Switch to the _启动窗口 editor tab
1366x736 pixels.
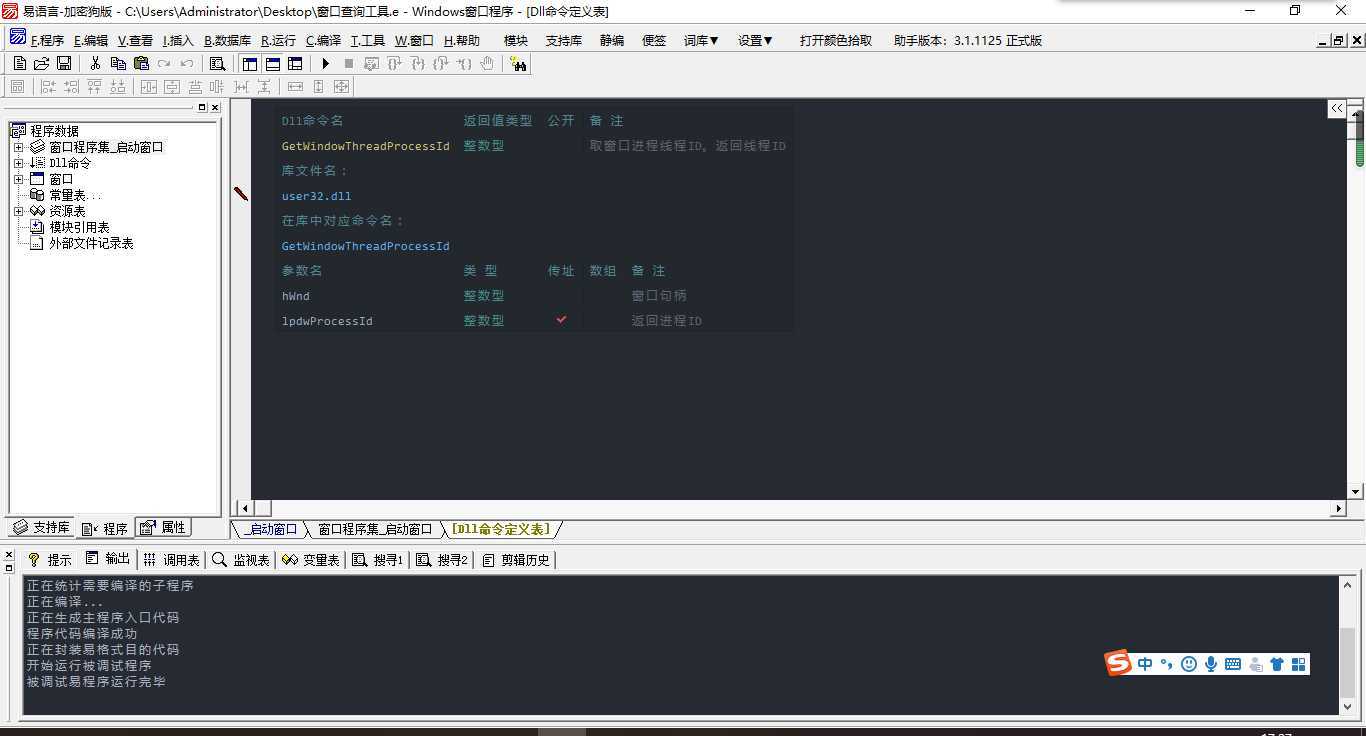coord(270,529)
